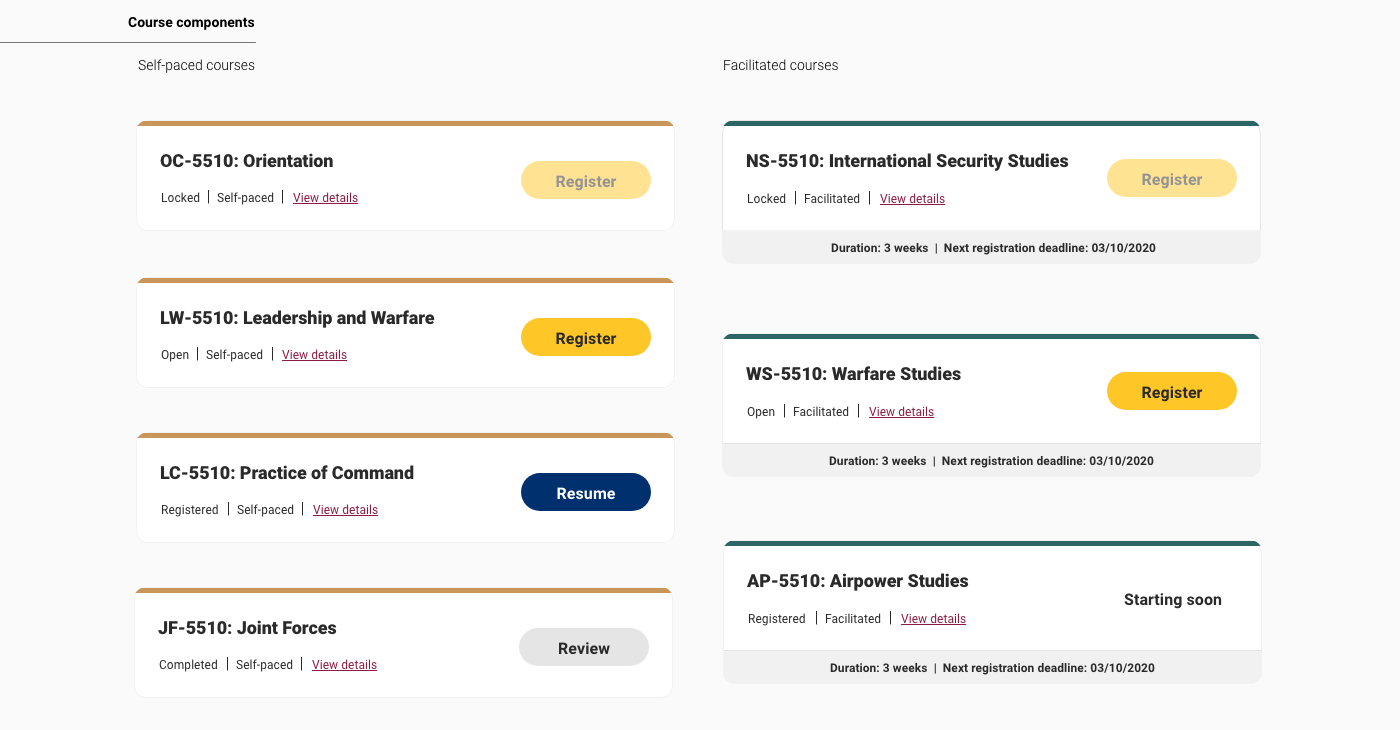
Task: Click the Self-paced courses section heading
Action: click(x=196, y=65)
